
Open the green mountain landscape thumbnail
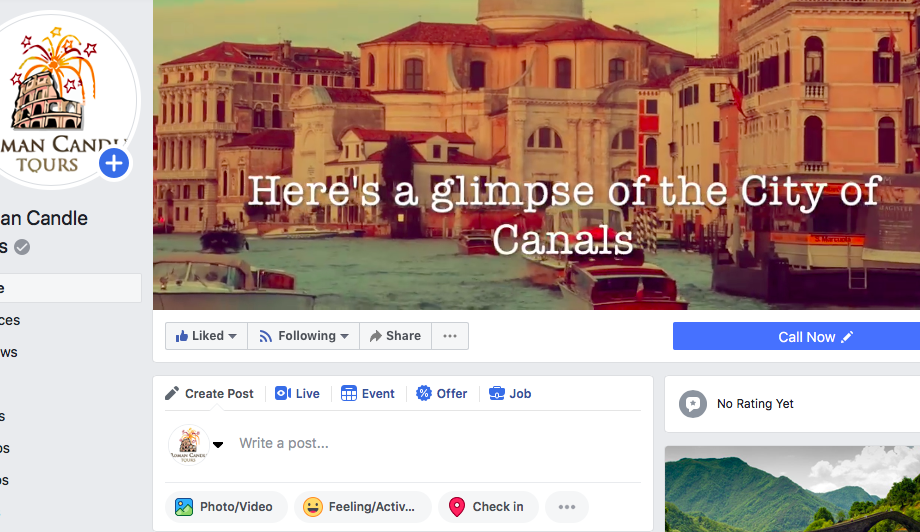click(x=792, y=489)
